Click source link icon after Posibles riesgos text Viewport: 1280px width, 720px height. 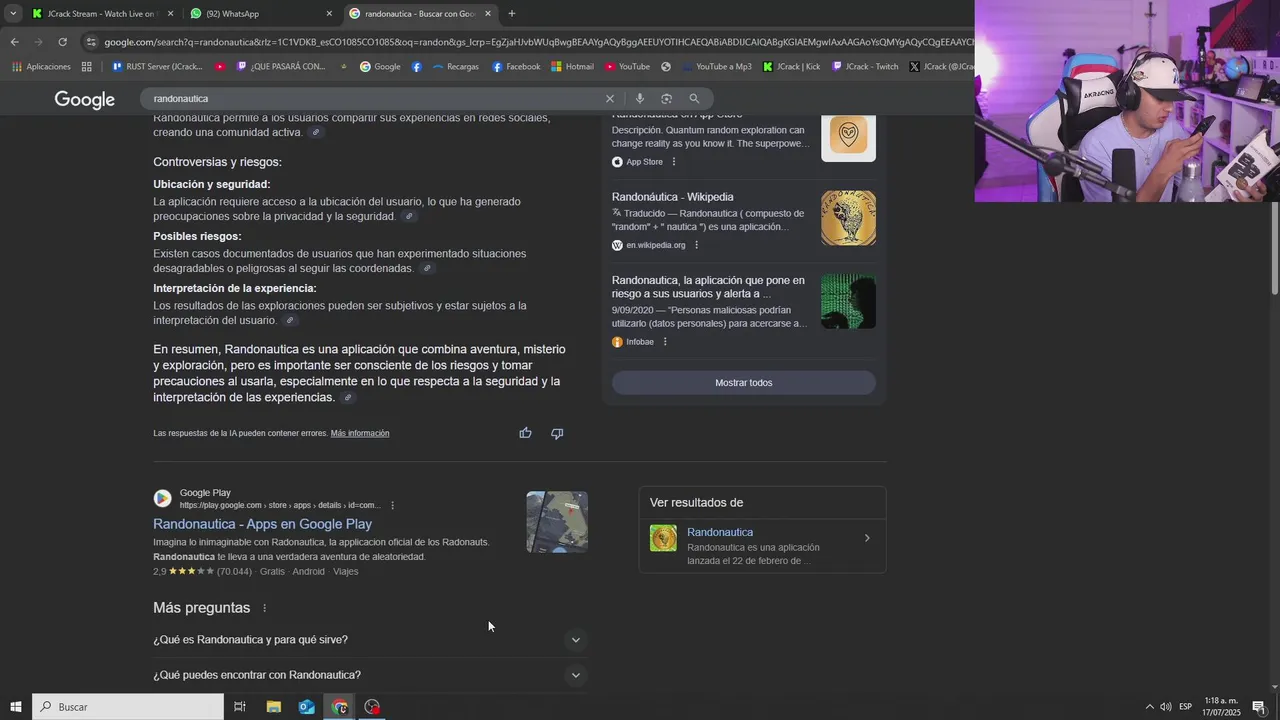[427, 269]
